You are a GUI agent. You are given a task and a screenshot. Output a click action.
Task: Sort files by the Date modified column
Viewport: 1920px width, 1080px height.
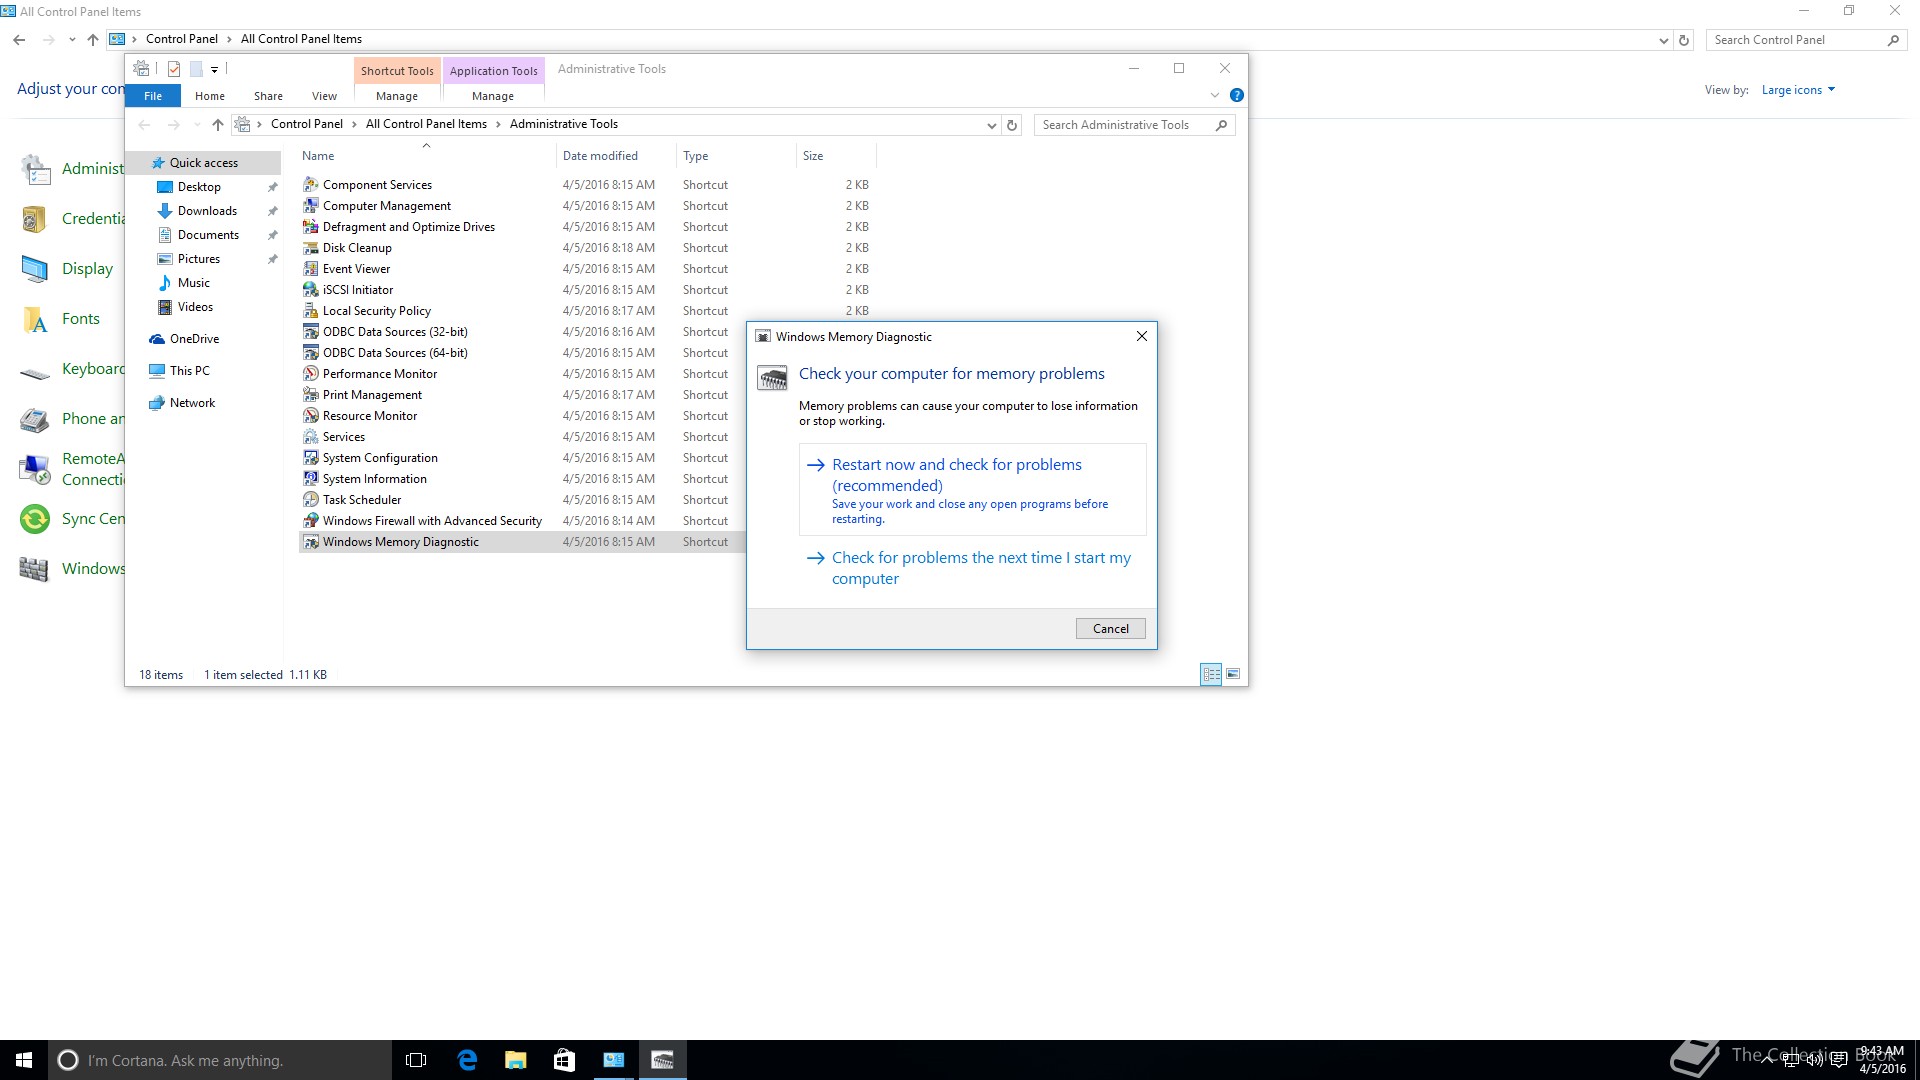point(616,156)
